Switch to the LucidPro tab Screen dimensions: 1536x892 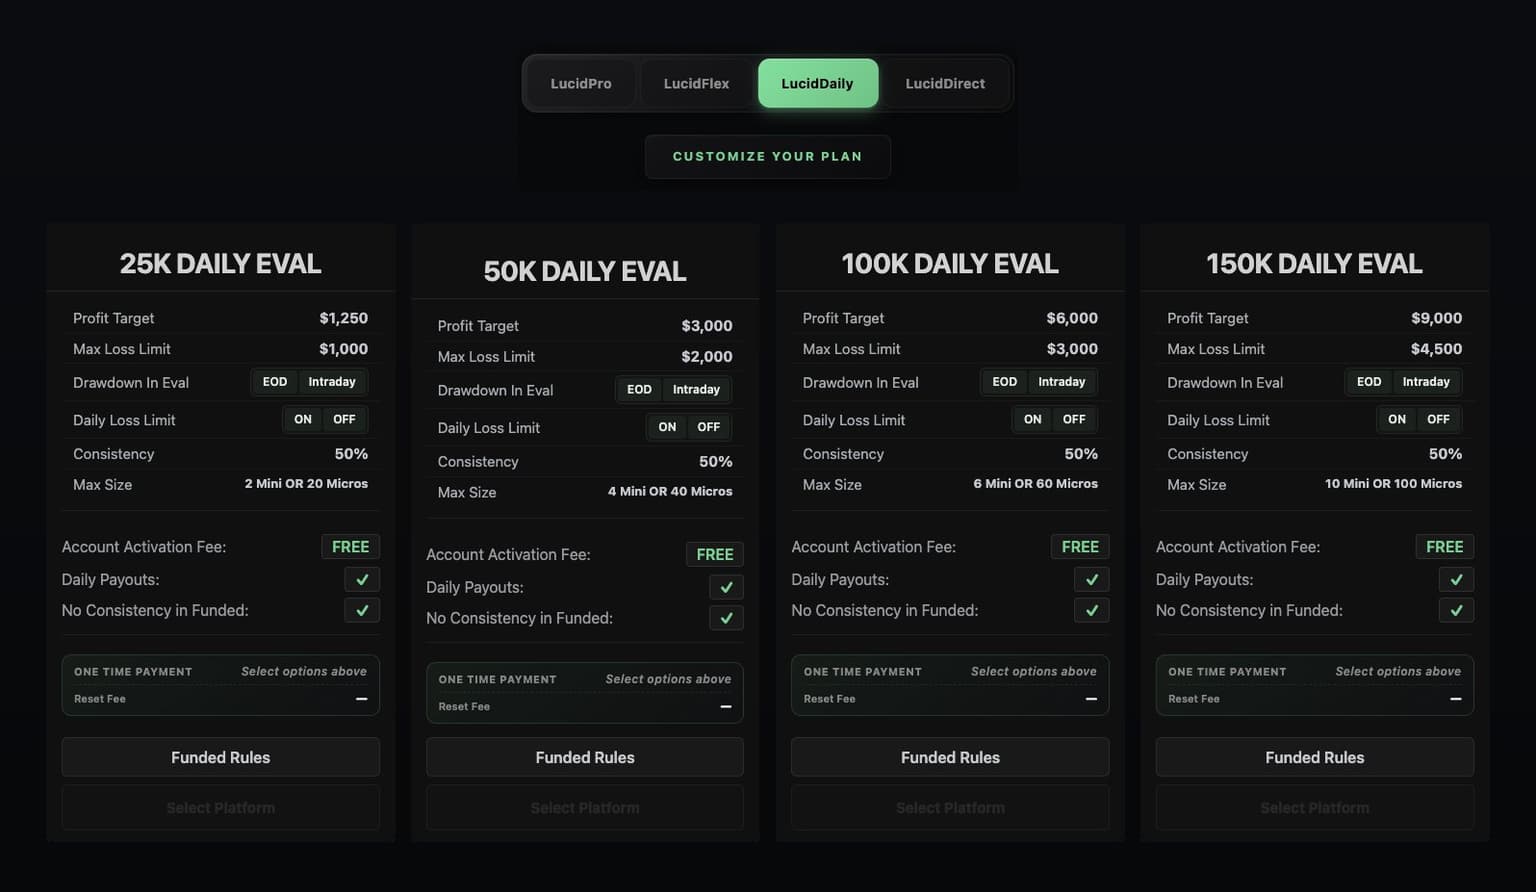tap(581, 83)
